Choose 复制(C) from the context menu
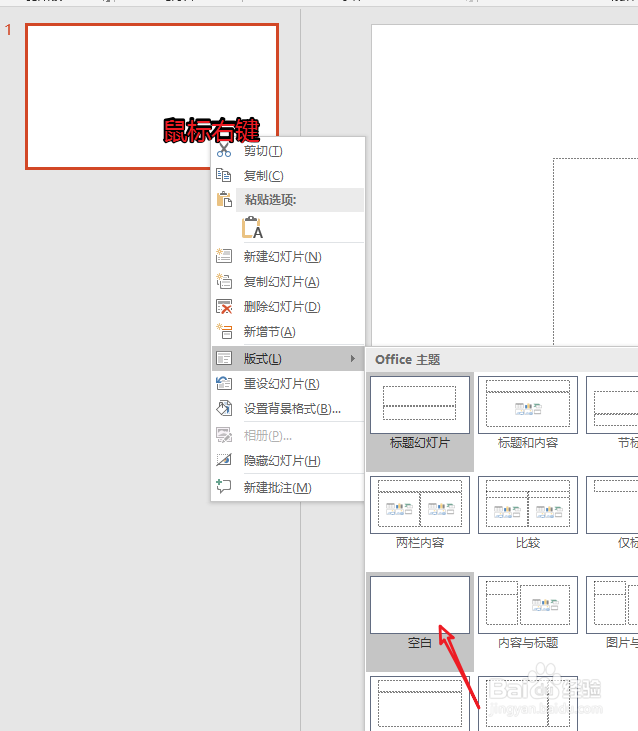This screenshot has width=638, height=731. click(x=288, y=176)
